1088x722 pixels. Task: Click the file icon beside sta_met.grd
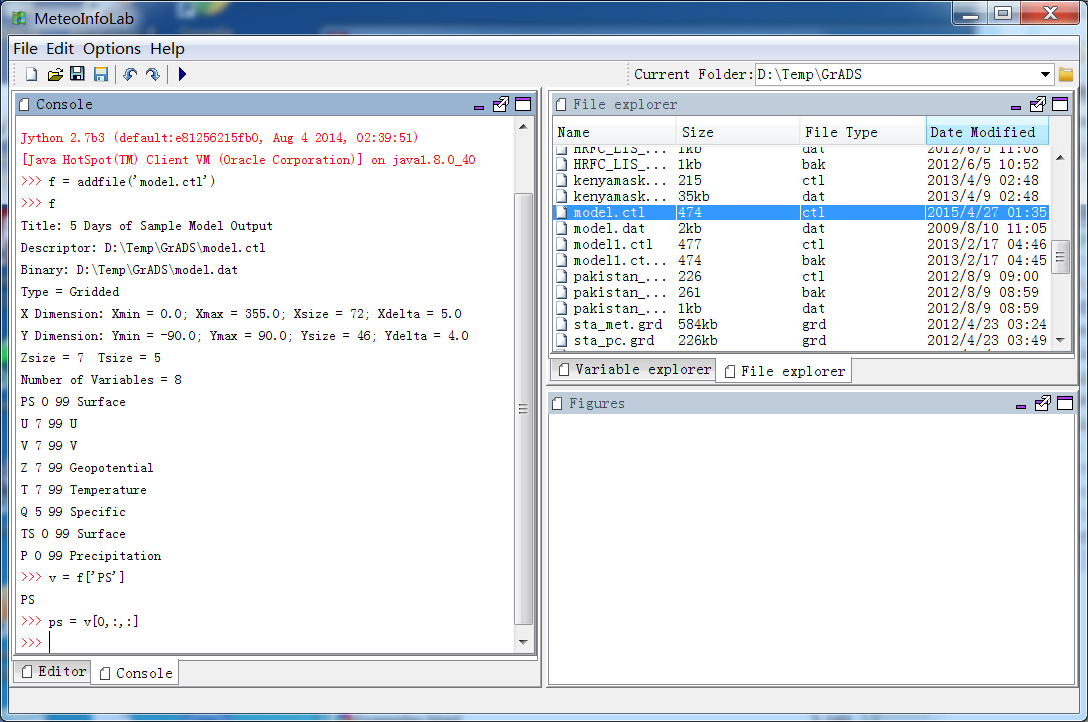coord(562,325)
